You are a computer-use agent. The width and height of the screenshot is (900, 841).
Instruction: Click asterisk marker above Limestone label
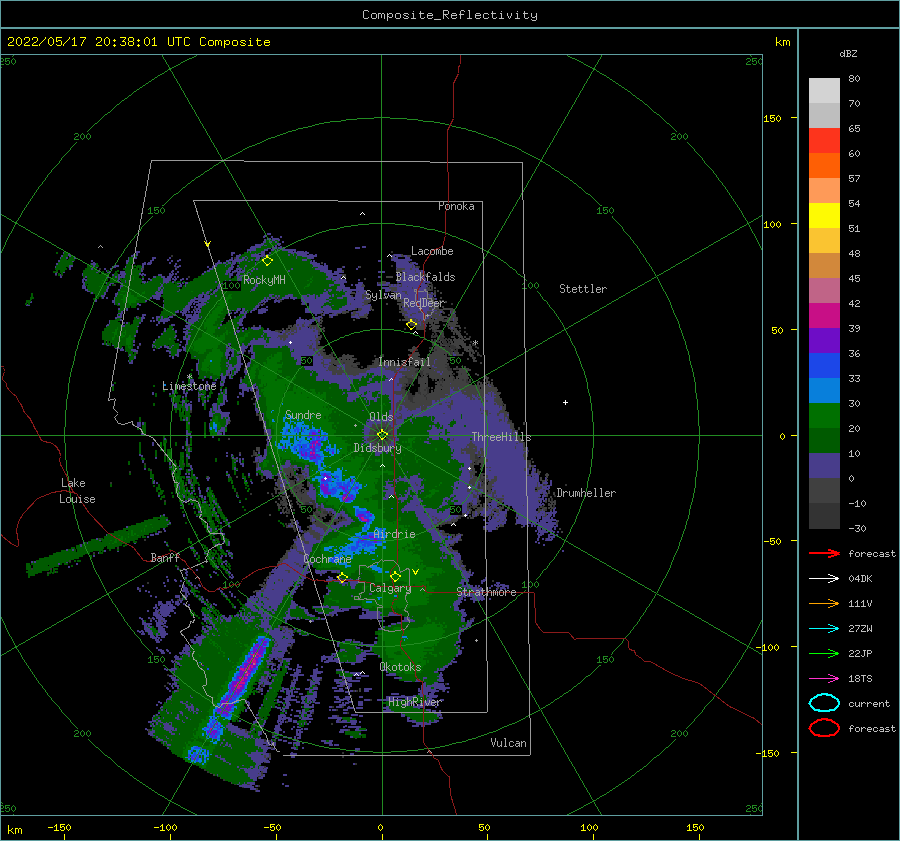[189, 377]
